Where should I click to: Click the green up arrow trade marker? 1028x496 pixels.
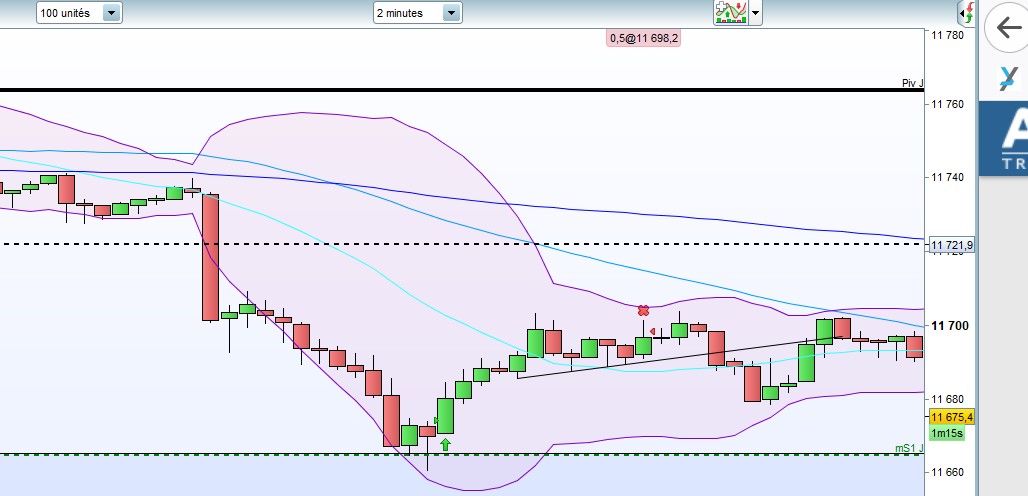tap(446, 445)
